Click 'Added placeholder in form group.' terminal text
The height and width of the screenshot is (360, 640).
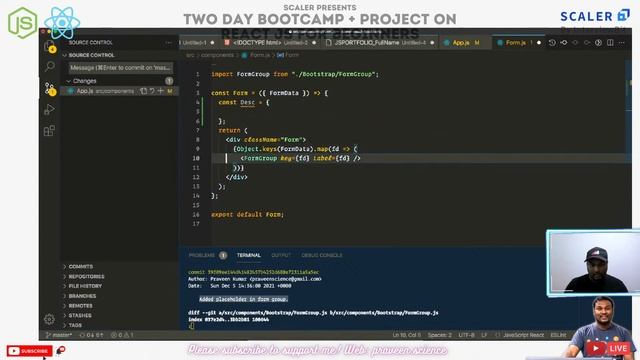click(x=243, y=299)
